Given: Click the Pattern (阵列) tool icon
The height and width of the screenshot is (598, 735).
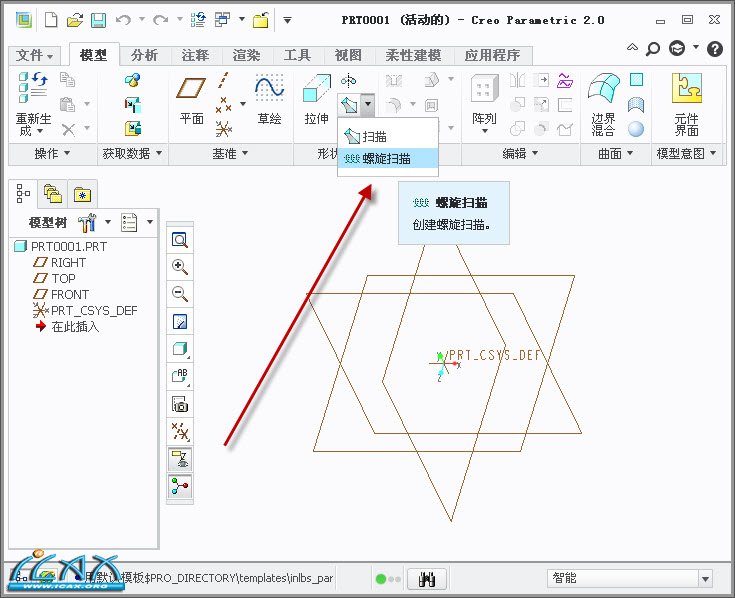Looking at the screenshot, I should [x=484, y=103].
